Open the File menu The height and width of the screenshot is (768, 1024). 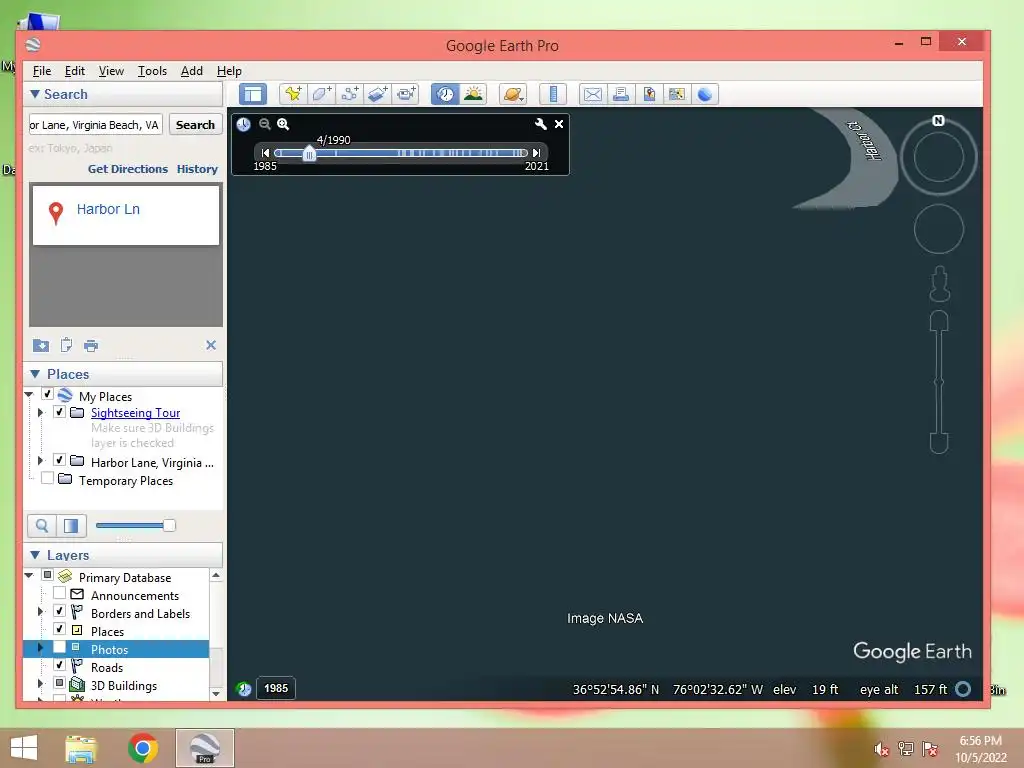point(42,71)
